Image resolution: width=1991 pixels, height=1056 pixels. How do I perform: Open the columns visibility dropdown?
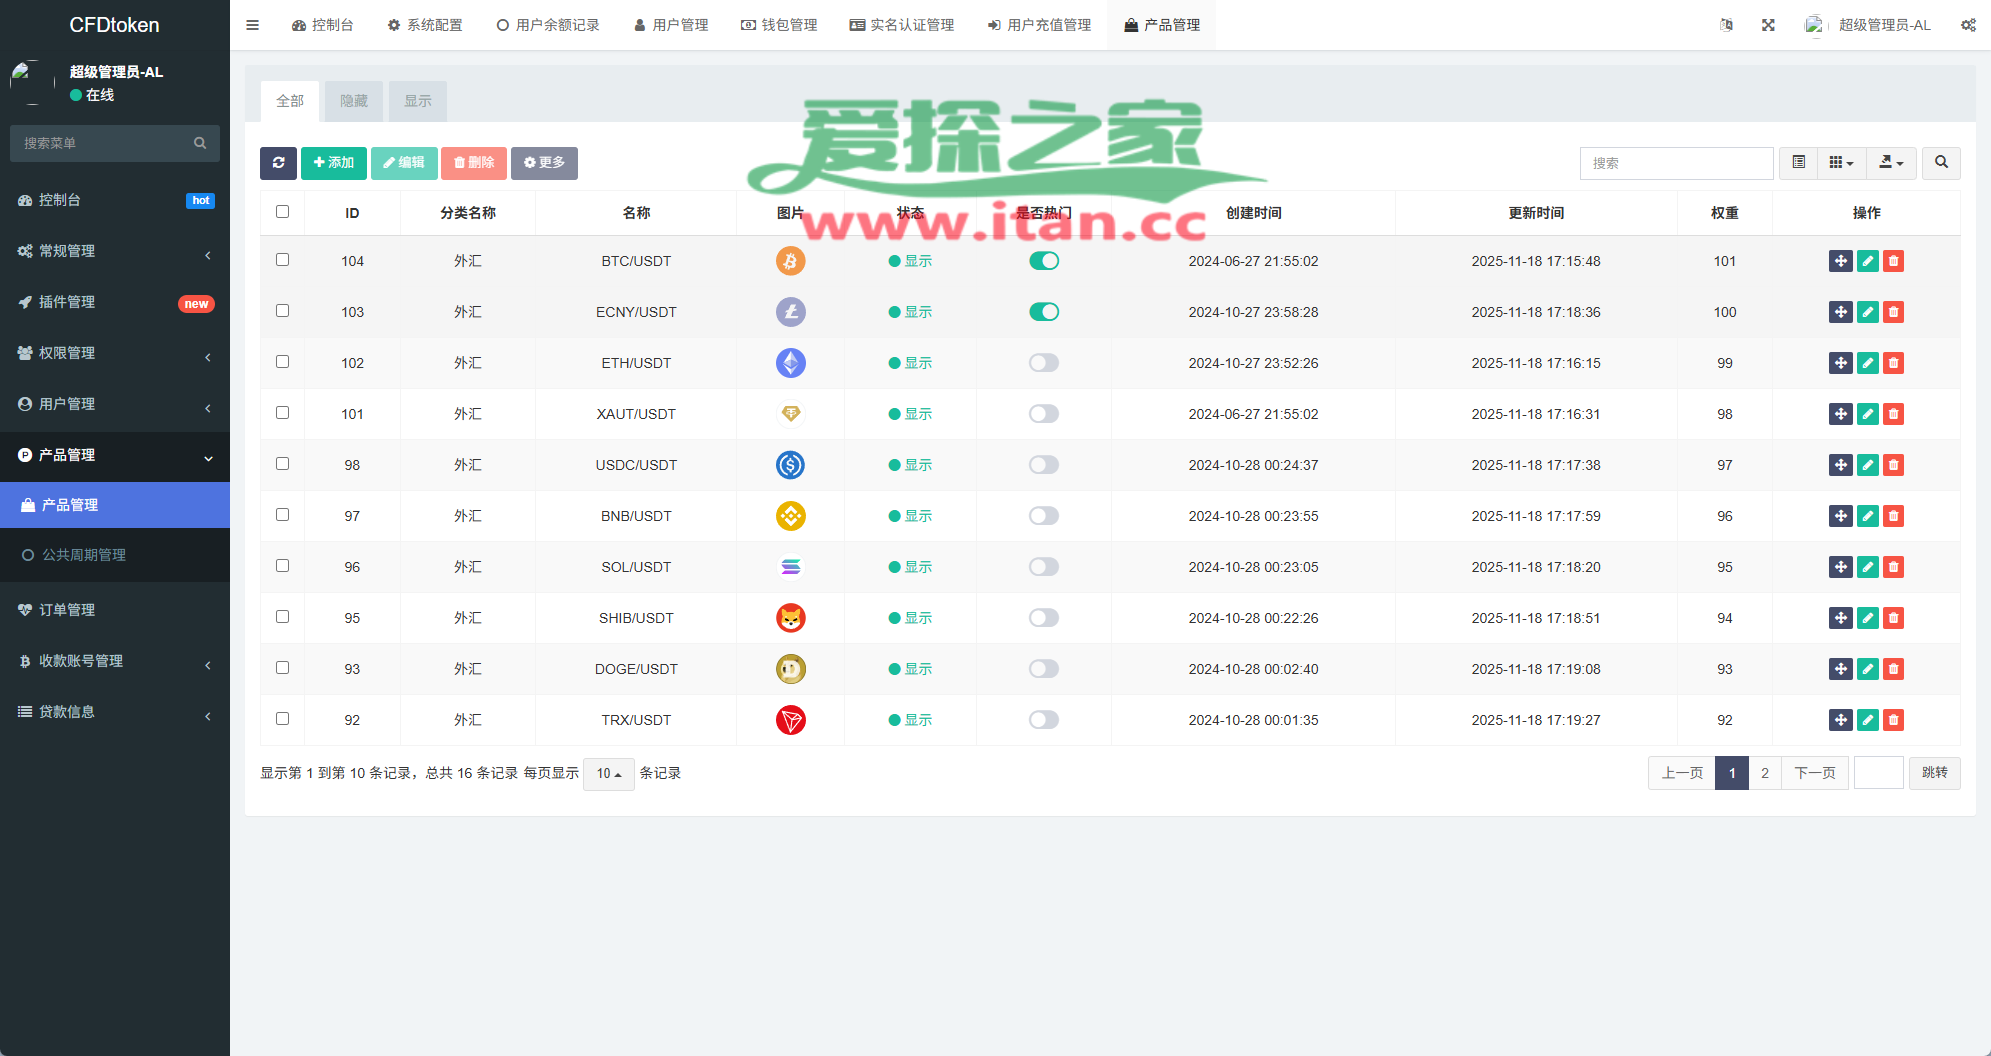coord(1840,163)
